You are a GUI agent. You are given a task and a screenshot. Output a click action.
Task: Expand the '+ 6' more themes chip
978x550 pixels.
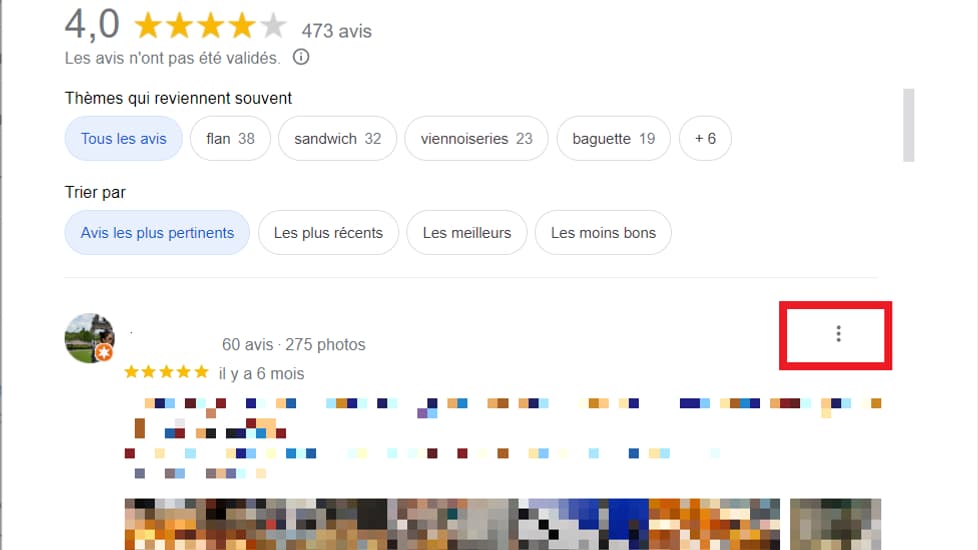pos(705,138)
